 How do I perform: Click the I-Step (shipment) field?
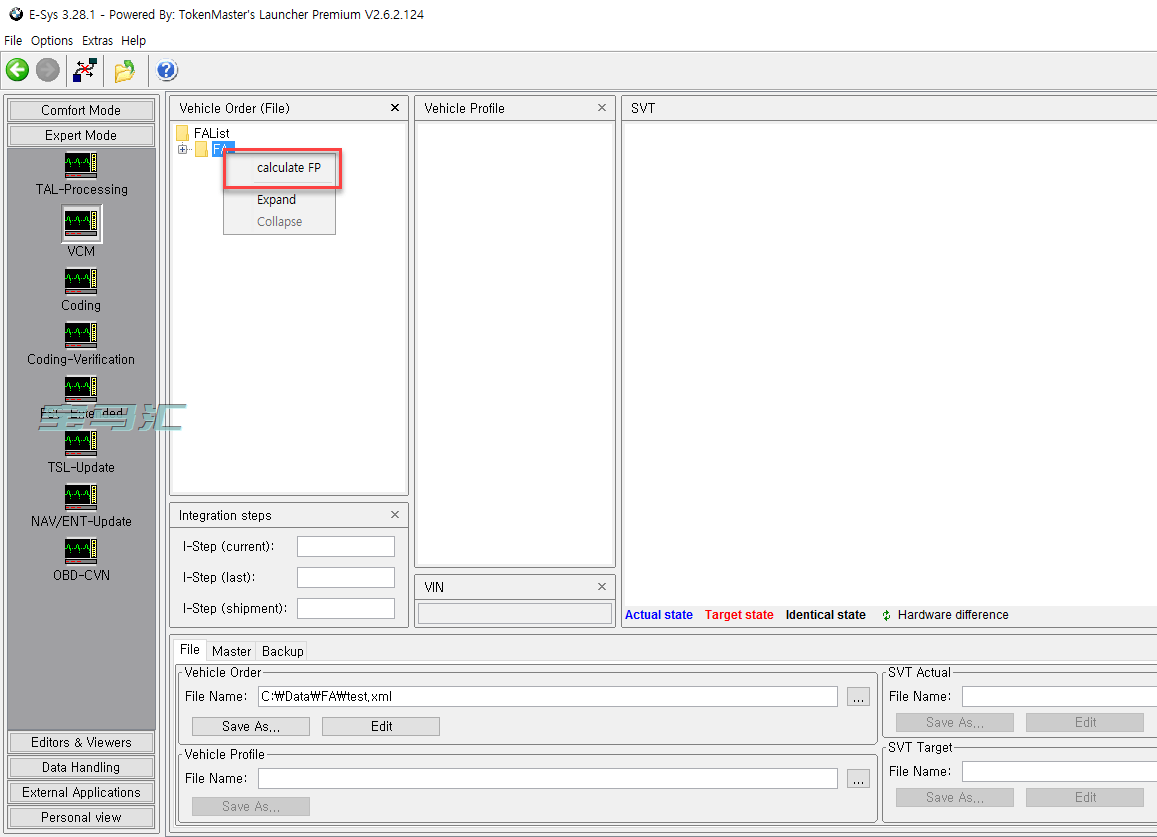click(346, 608)
